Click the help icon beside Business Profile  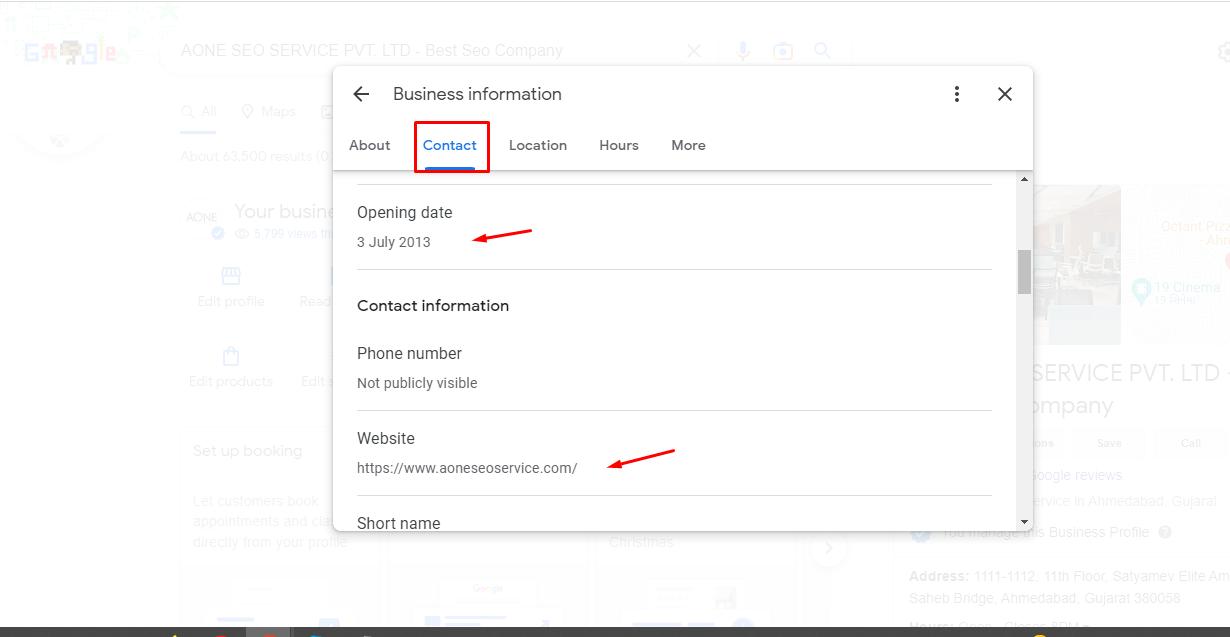1165,533
